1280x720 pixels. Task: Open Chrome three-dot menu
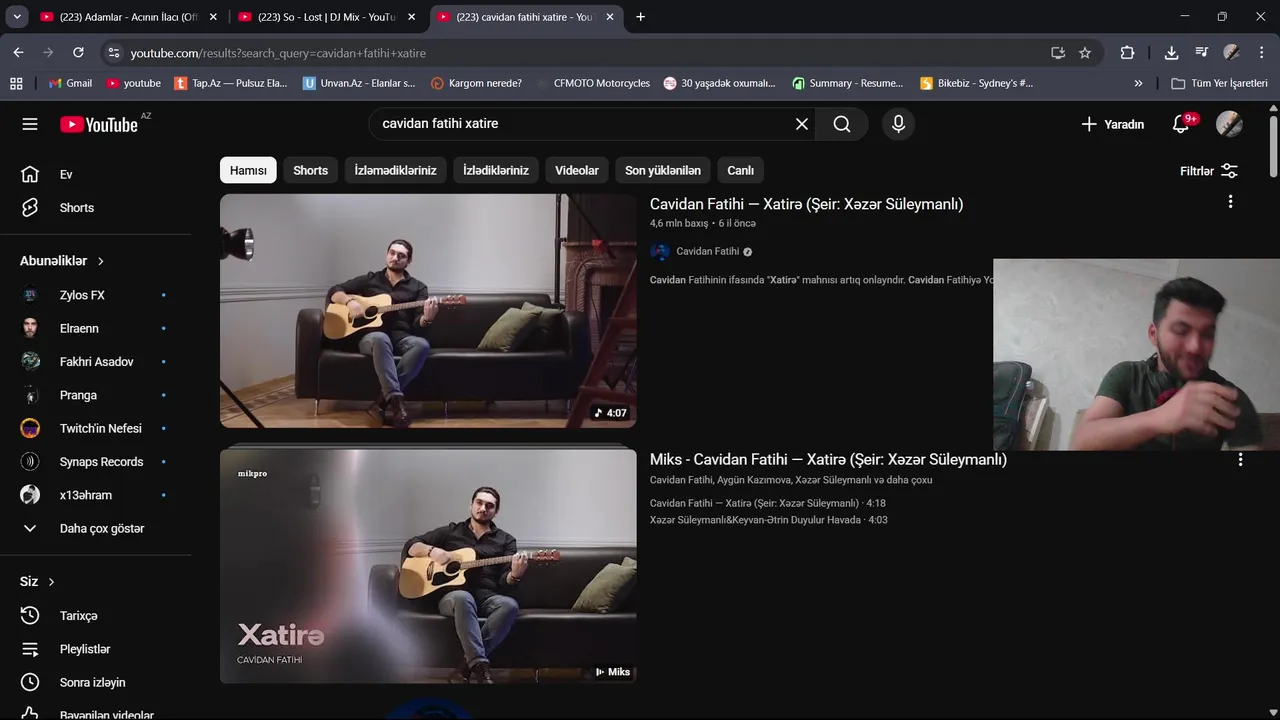[x=1262, y=53]
